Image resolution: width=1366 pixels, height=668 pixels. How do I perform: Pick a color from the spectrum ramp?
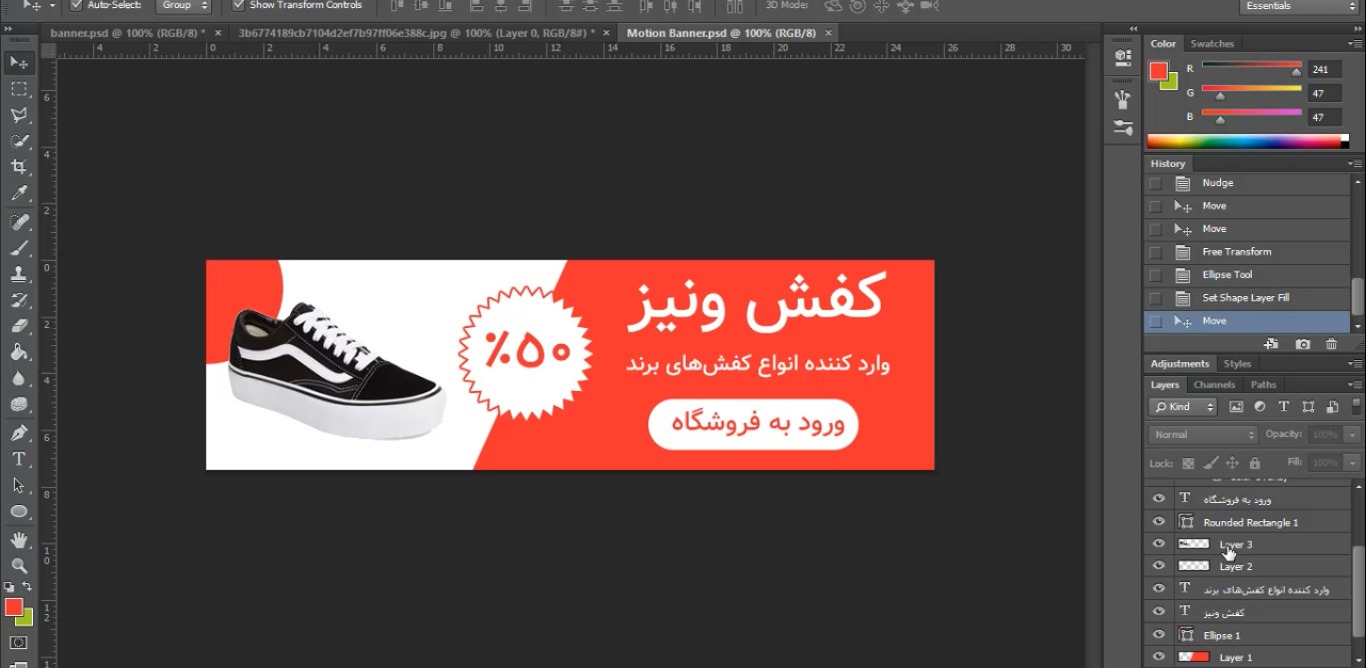click(x=1248, y=141)
